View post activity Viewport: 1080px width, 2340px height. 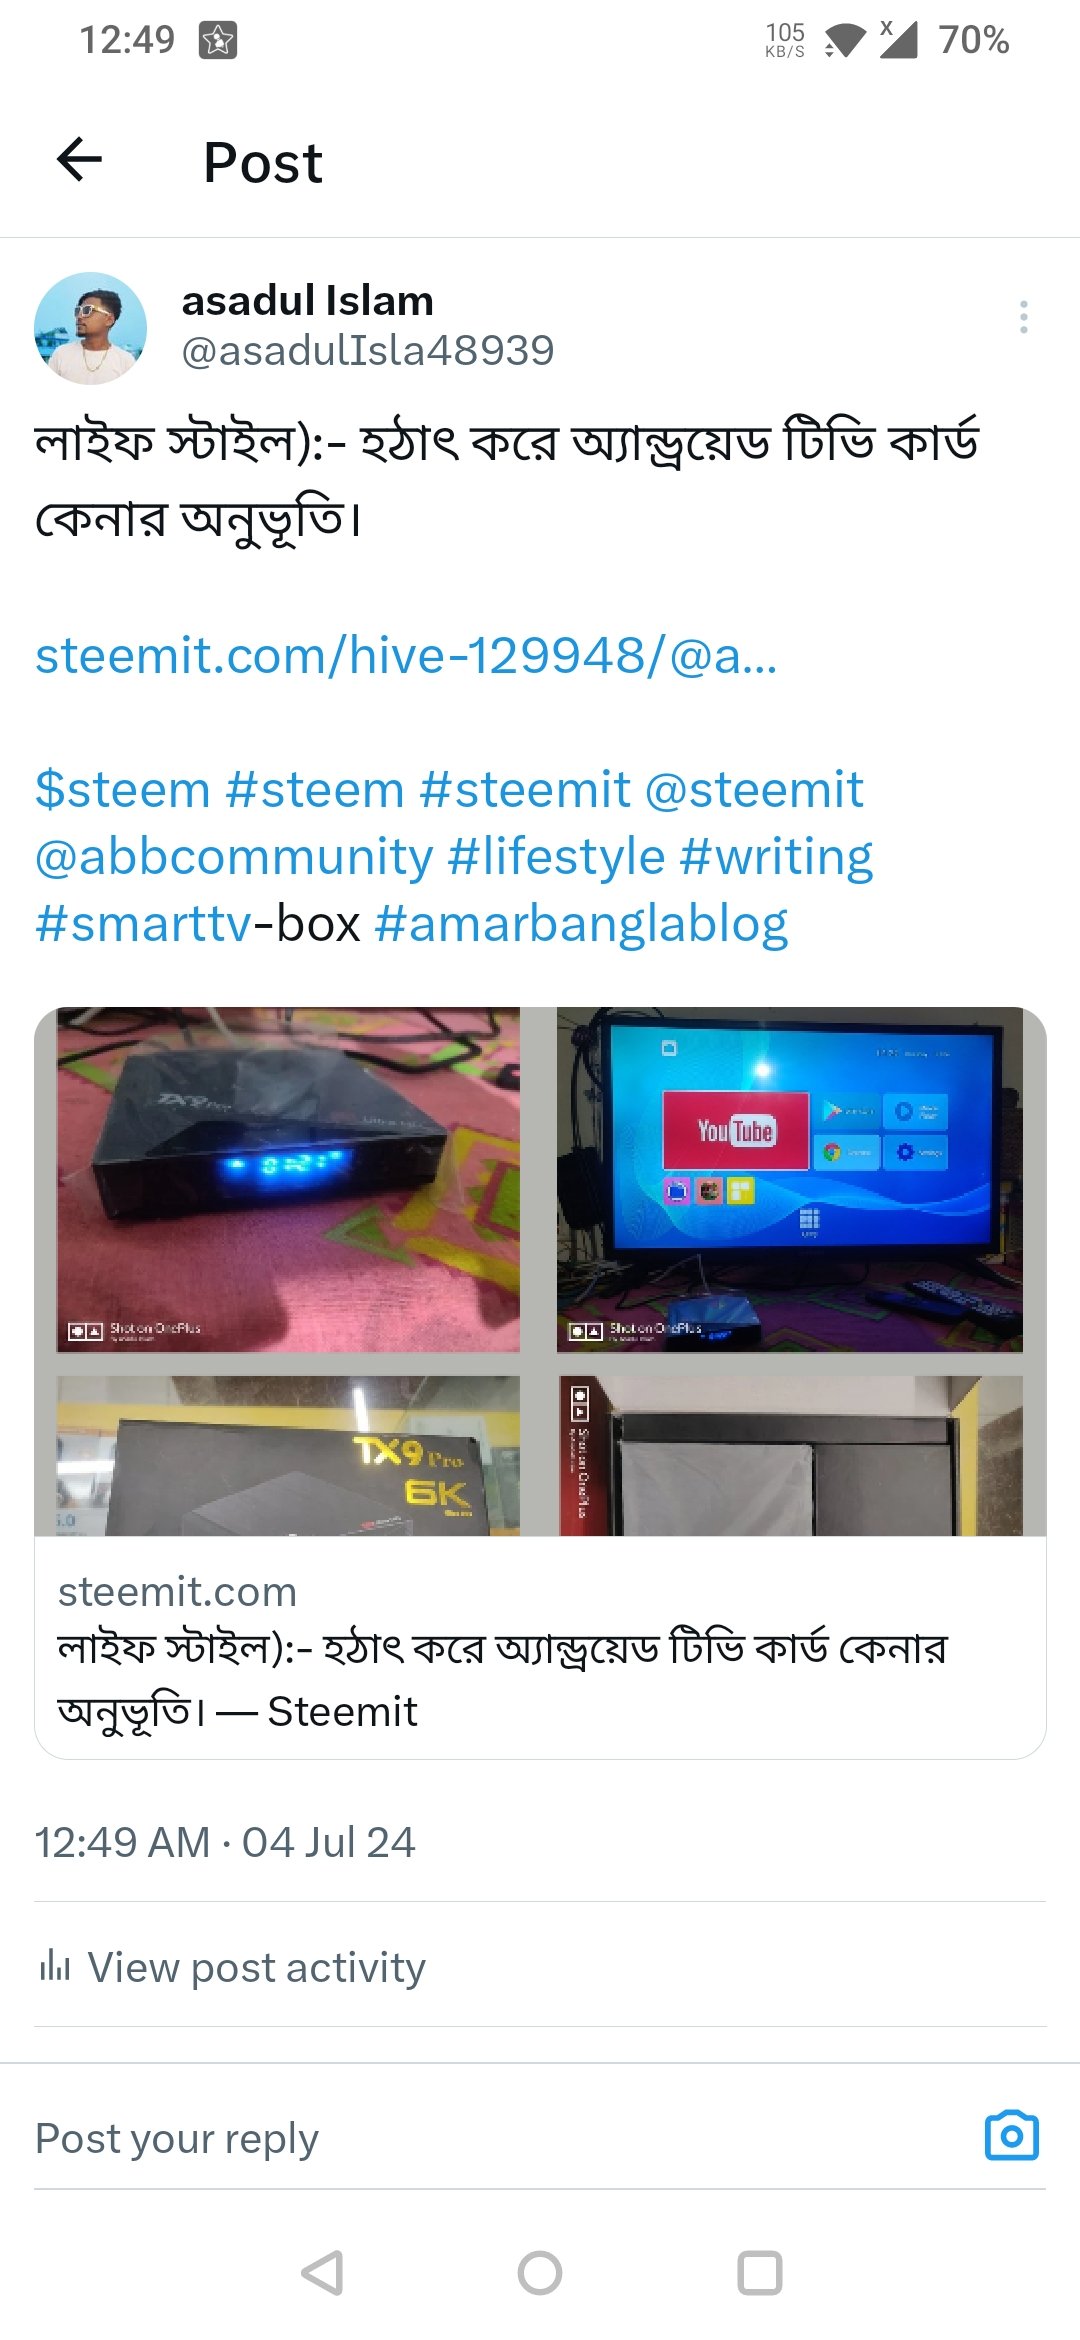coord(256,1967)
